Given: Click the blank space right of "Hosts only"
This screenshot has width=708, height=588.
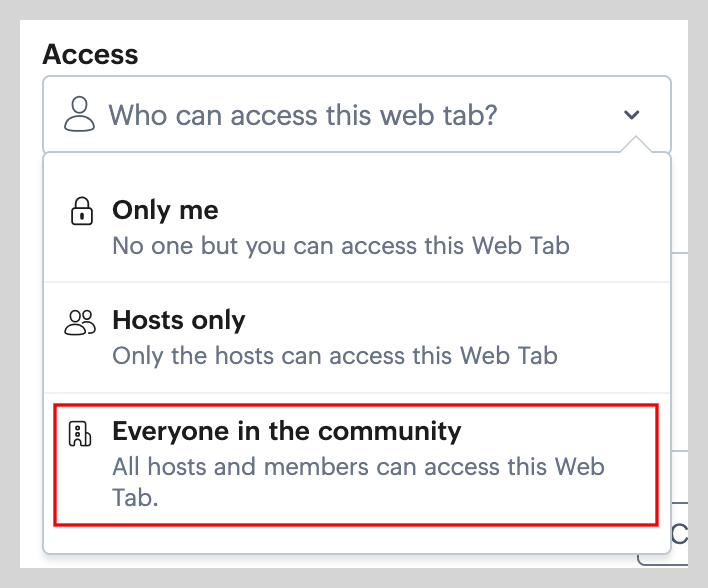Looking at the screenshot, I should coord(450,321).
